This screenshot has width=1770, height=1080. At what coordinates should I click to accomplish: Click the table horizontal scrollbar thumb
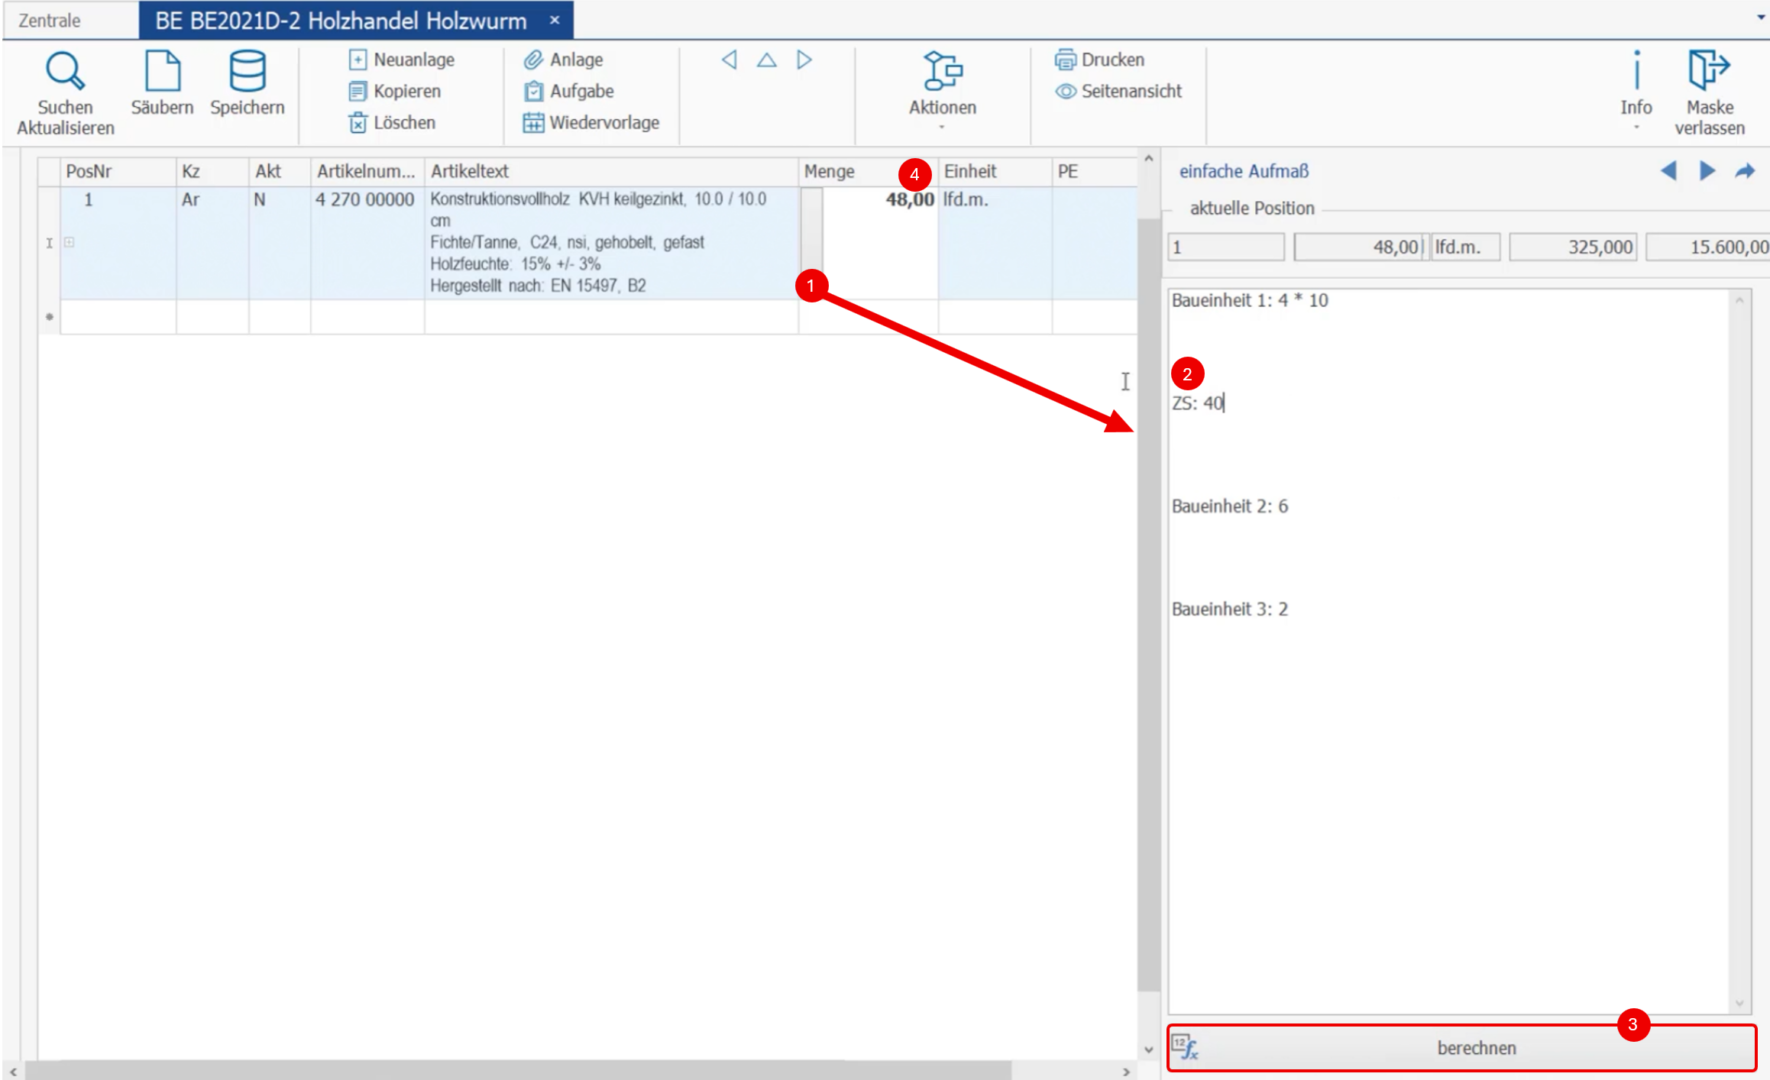pyautogui.click(x=519, y=1071)
